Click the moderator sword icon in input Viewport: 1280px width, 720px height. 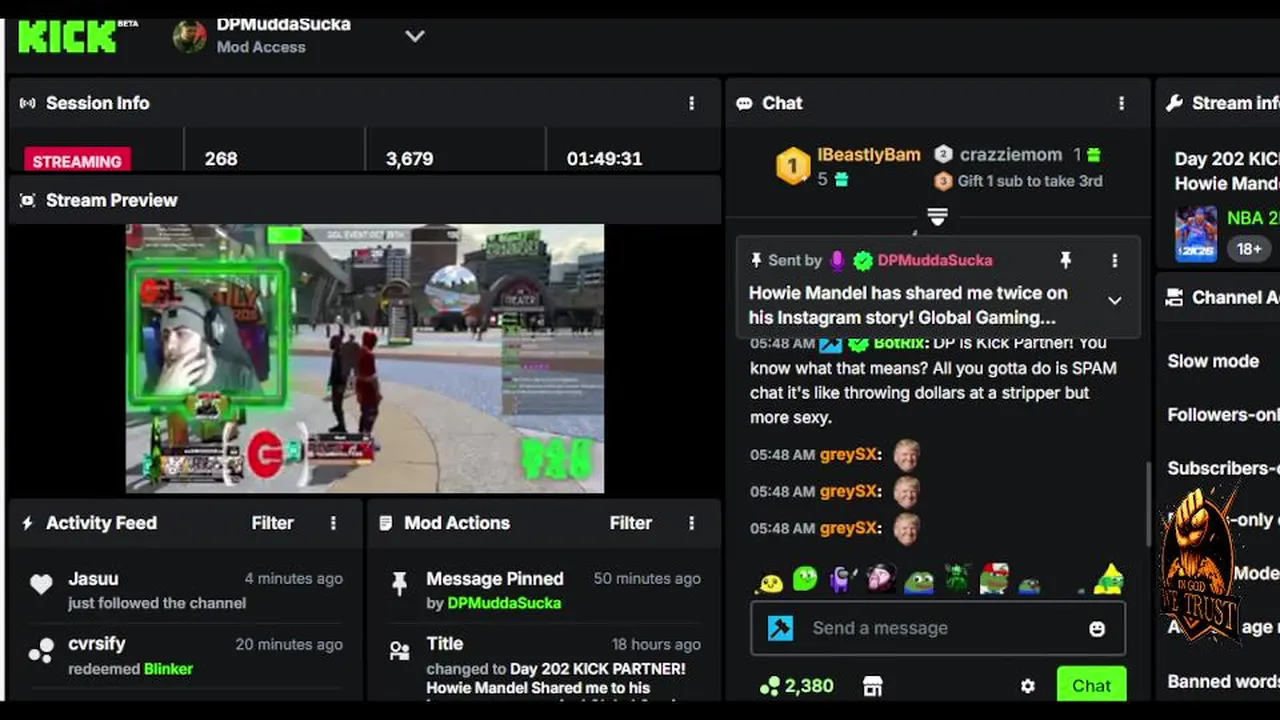(x=780, y=628)
